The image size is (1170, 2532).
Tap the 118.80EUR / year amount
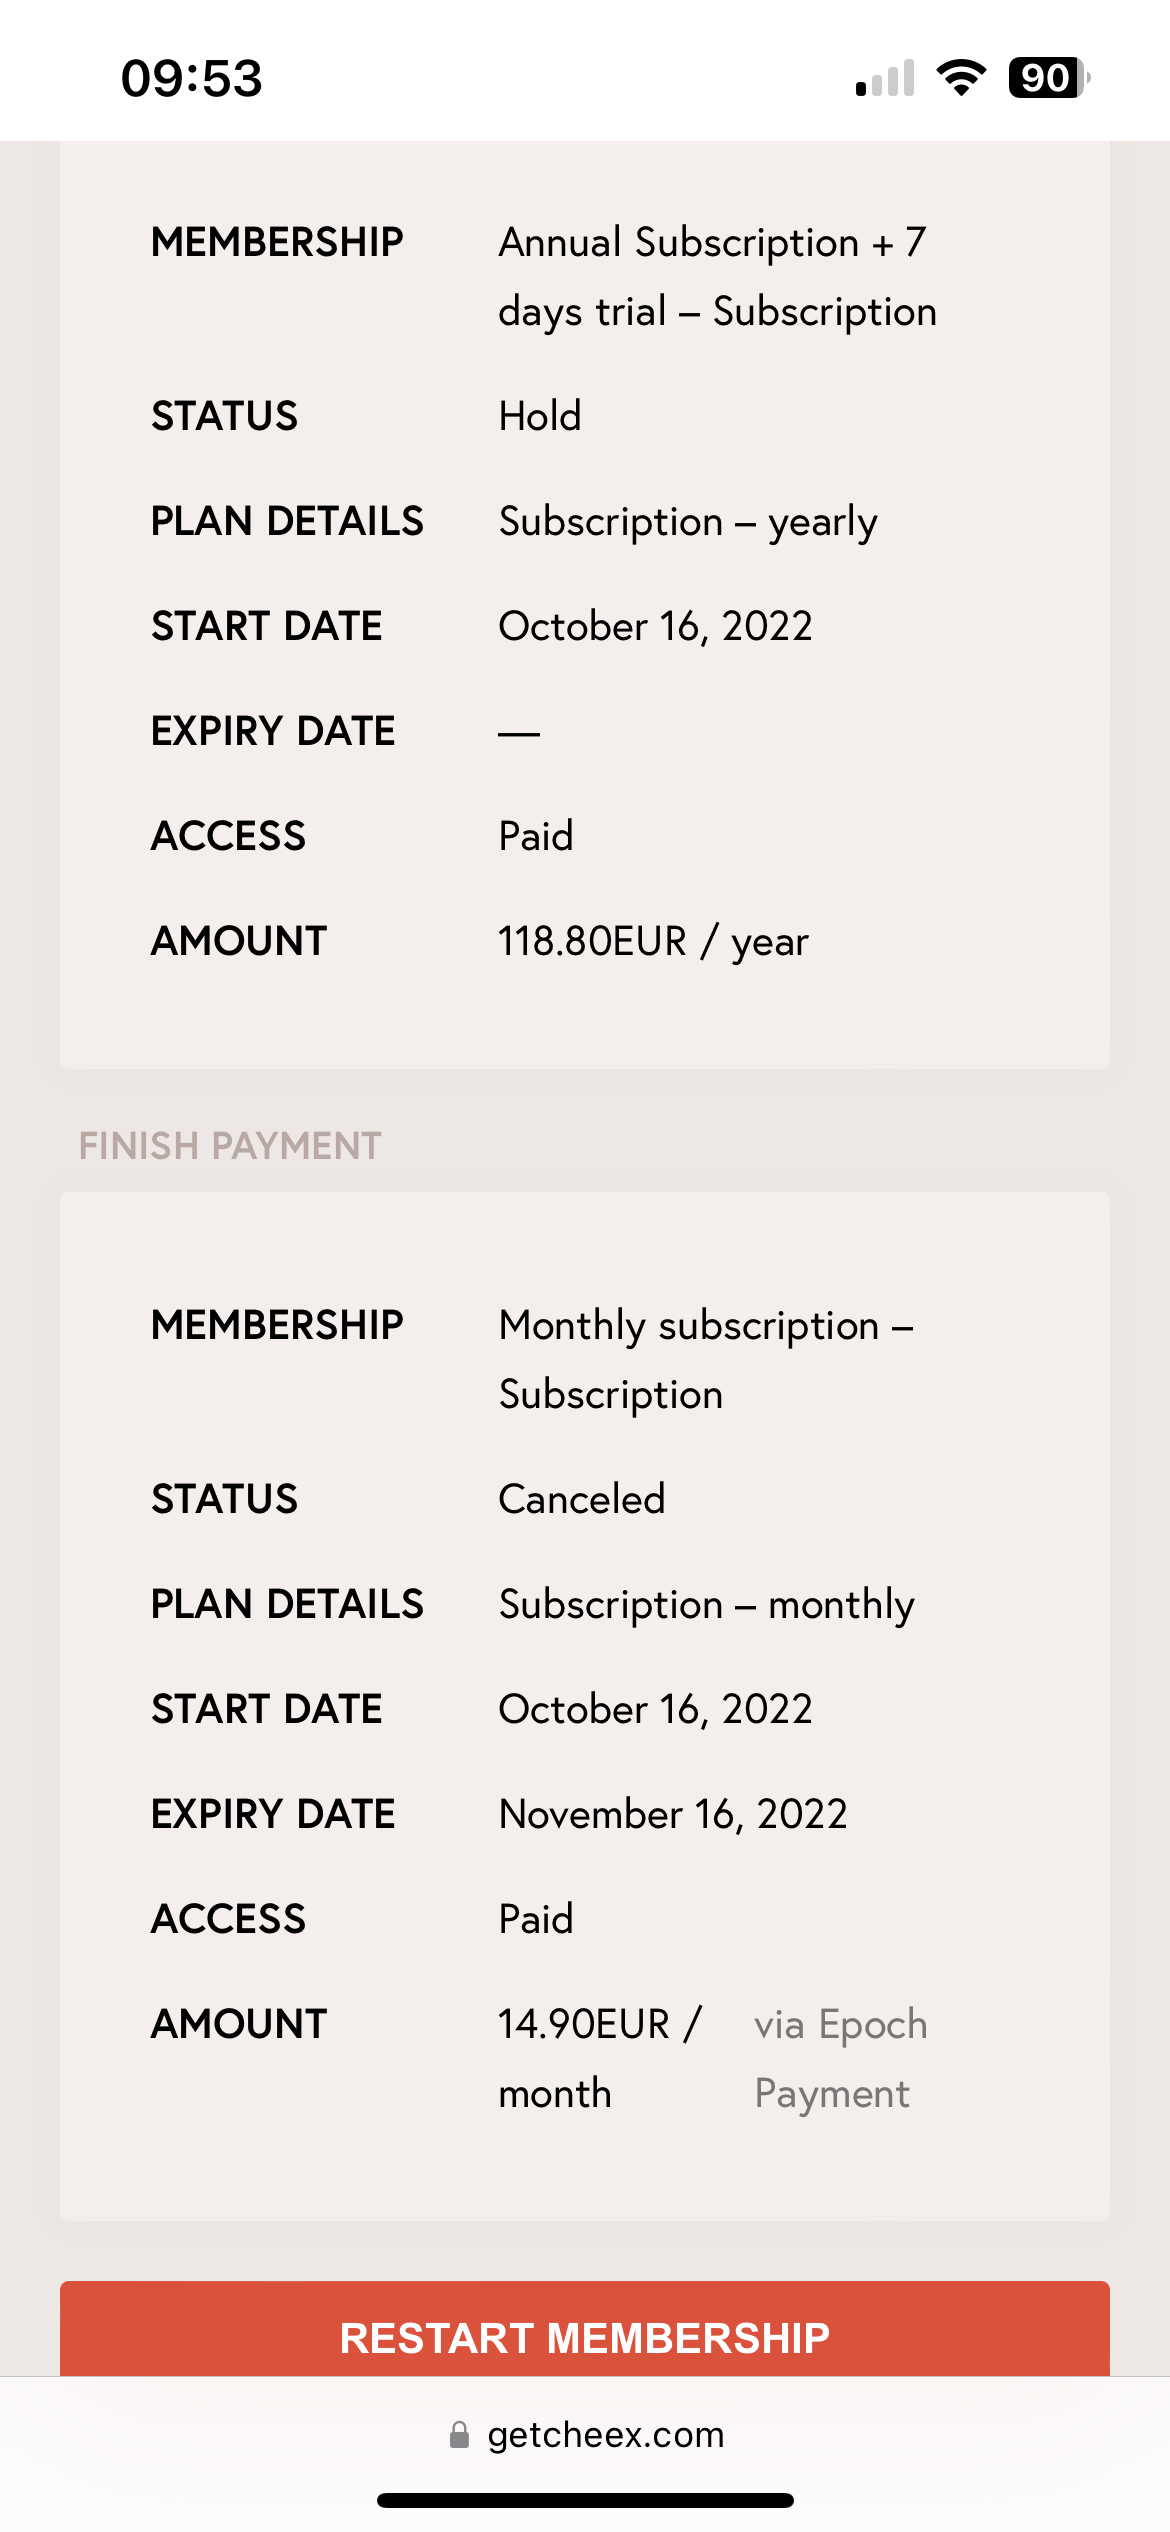click(x=653, y=941)
